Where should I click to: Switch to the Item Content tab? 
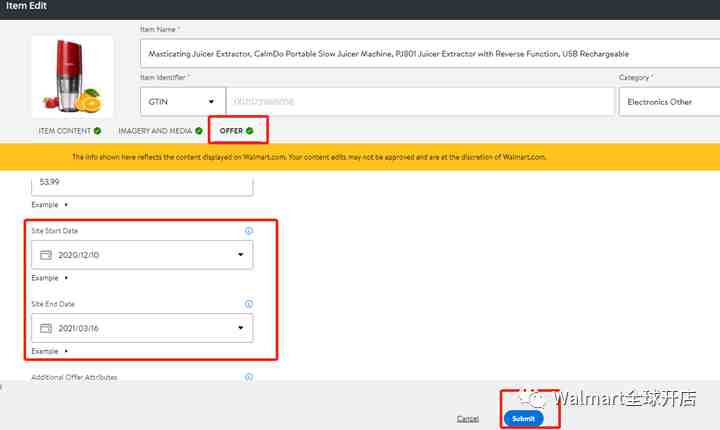click(69, 131)
